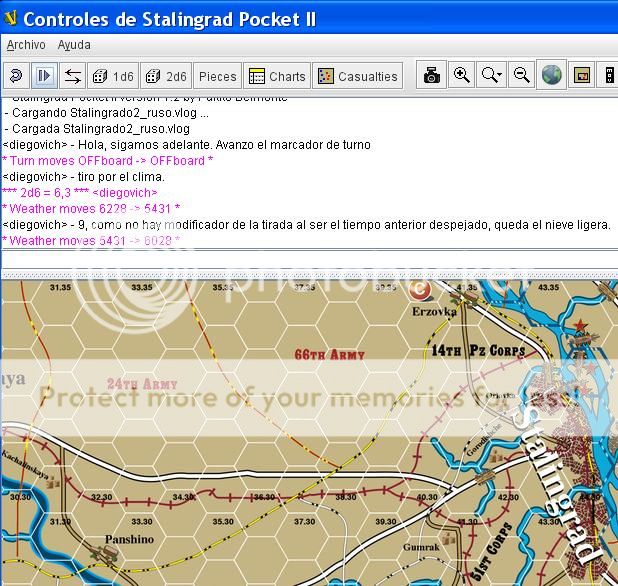Click hex 35.30 on the map
Viewport: 618px width, 586px height.
[223, 521]
